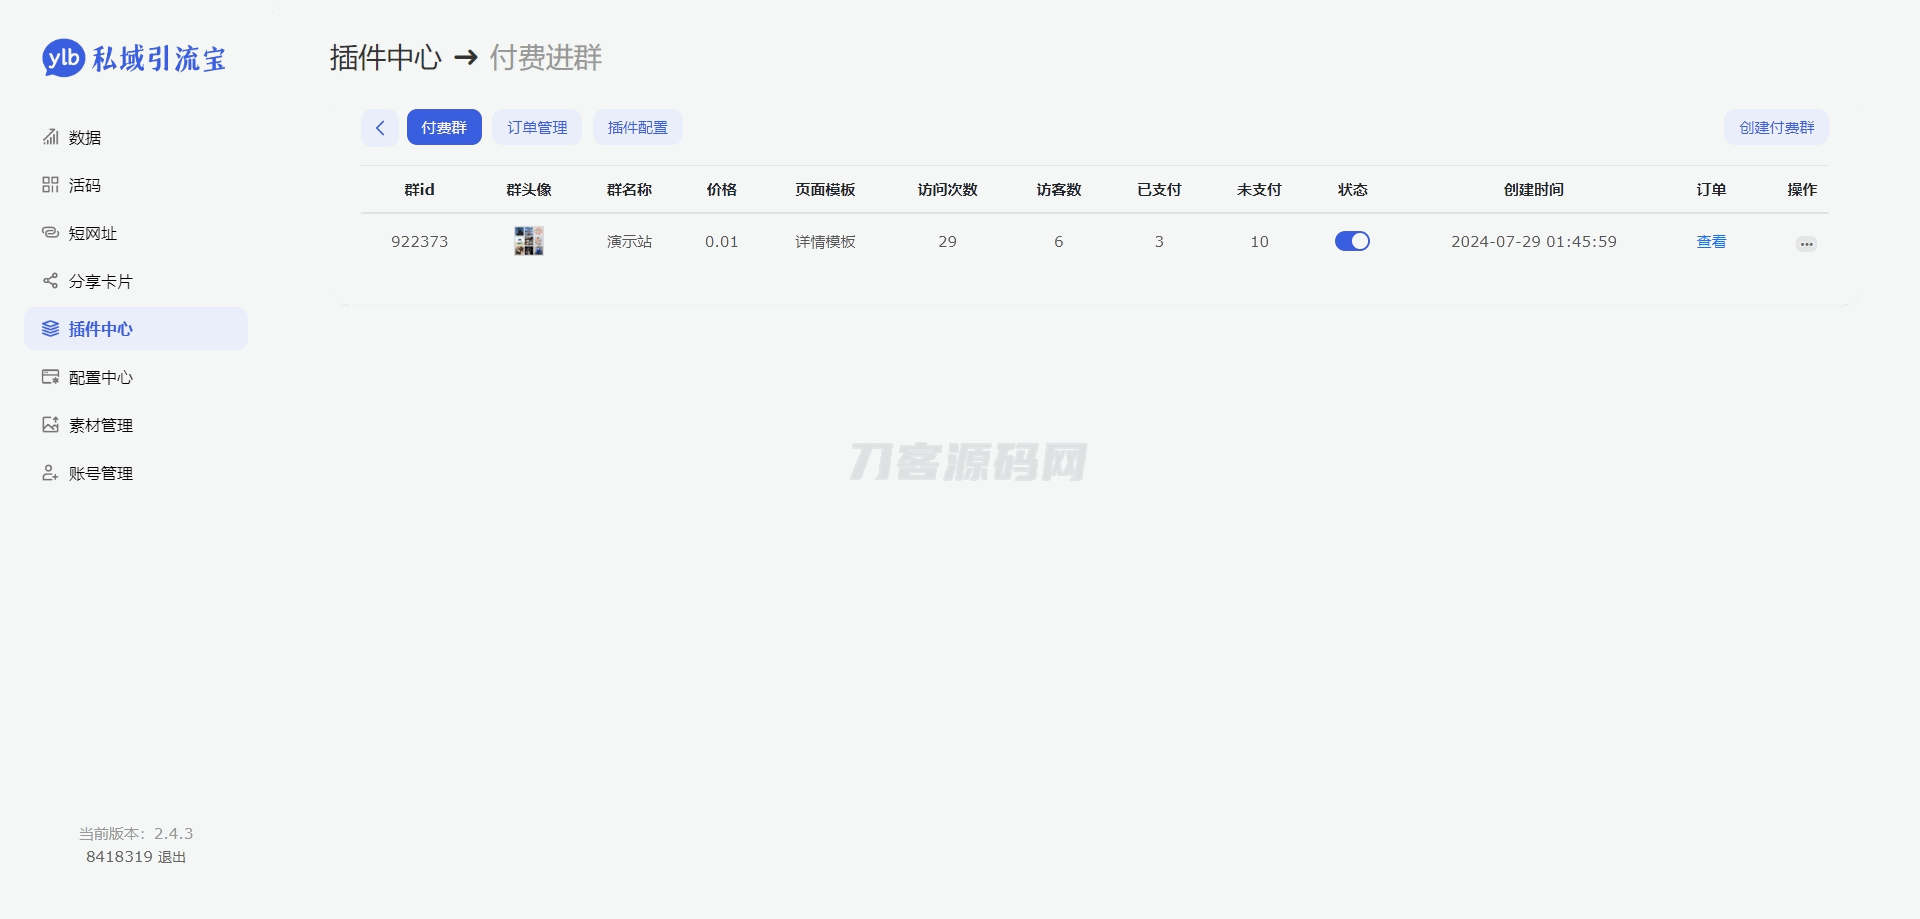
Task: Click the 创建付费群 button
Action: click(1776, 127)
